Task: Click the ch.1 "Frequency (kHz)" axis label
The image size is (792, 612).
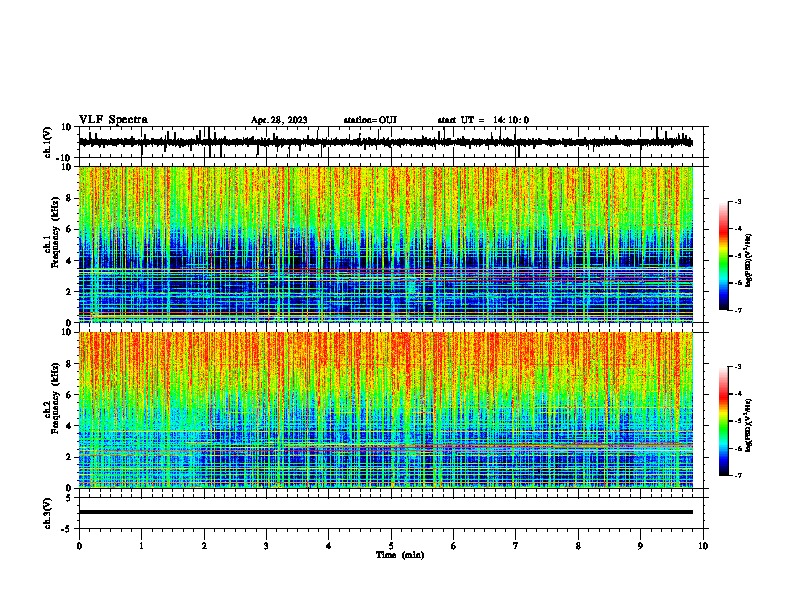Action: (55, 232)
